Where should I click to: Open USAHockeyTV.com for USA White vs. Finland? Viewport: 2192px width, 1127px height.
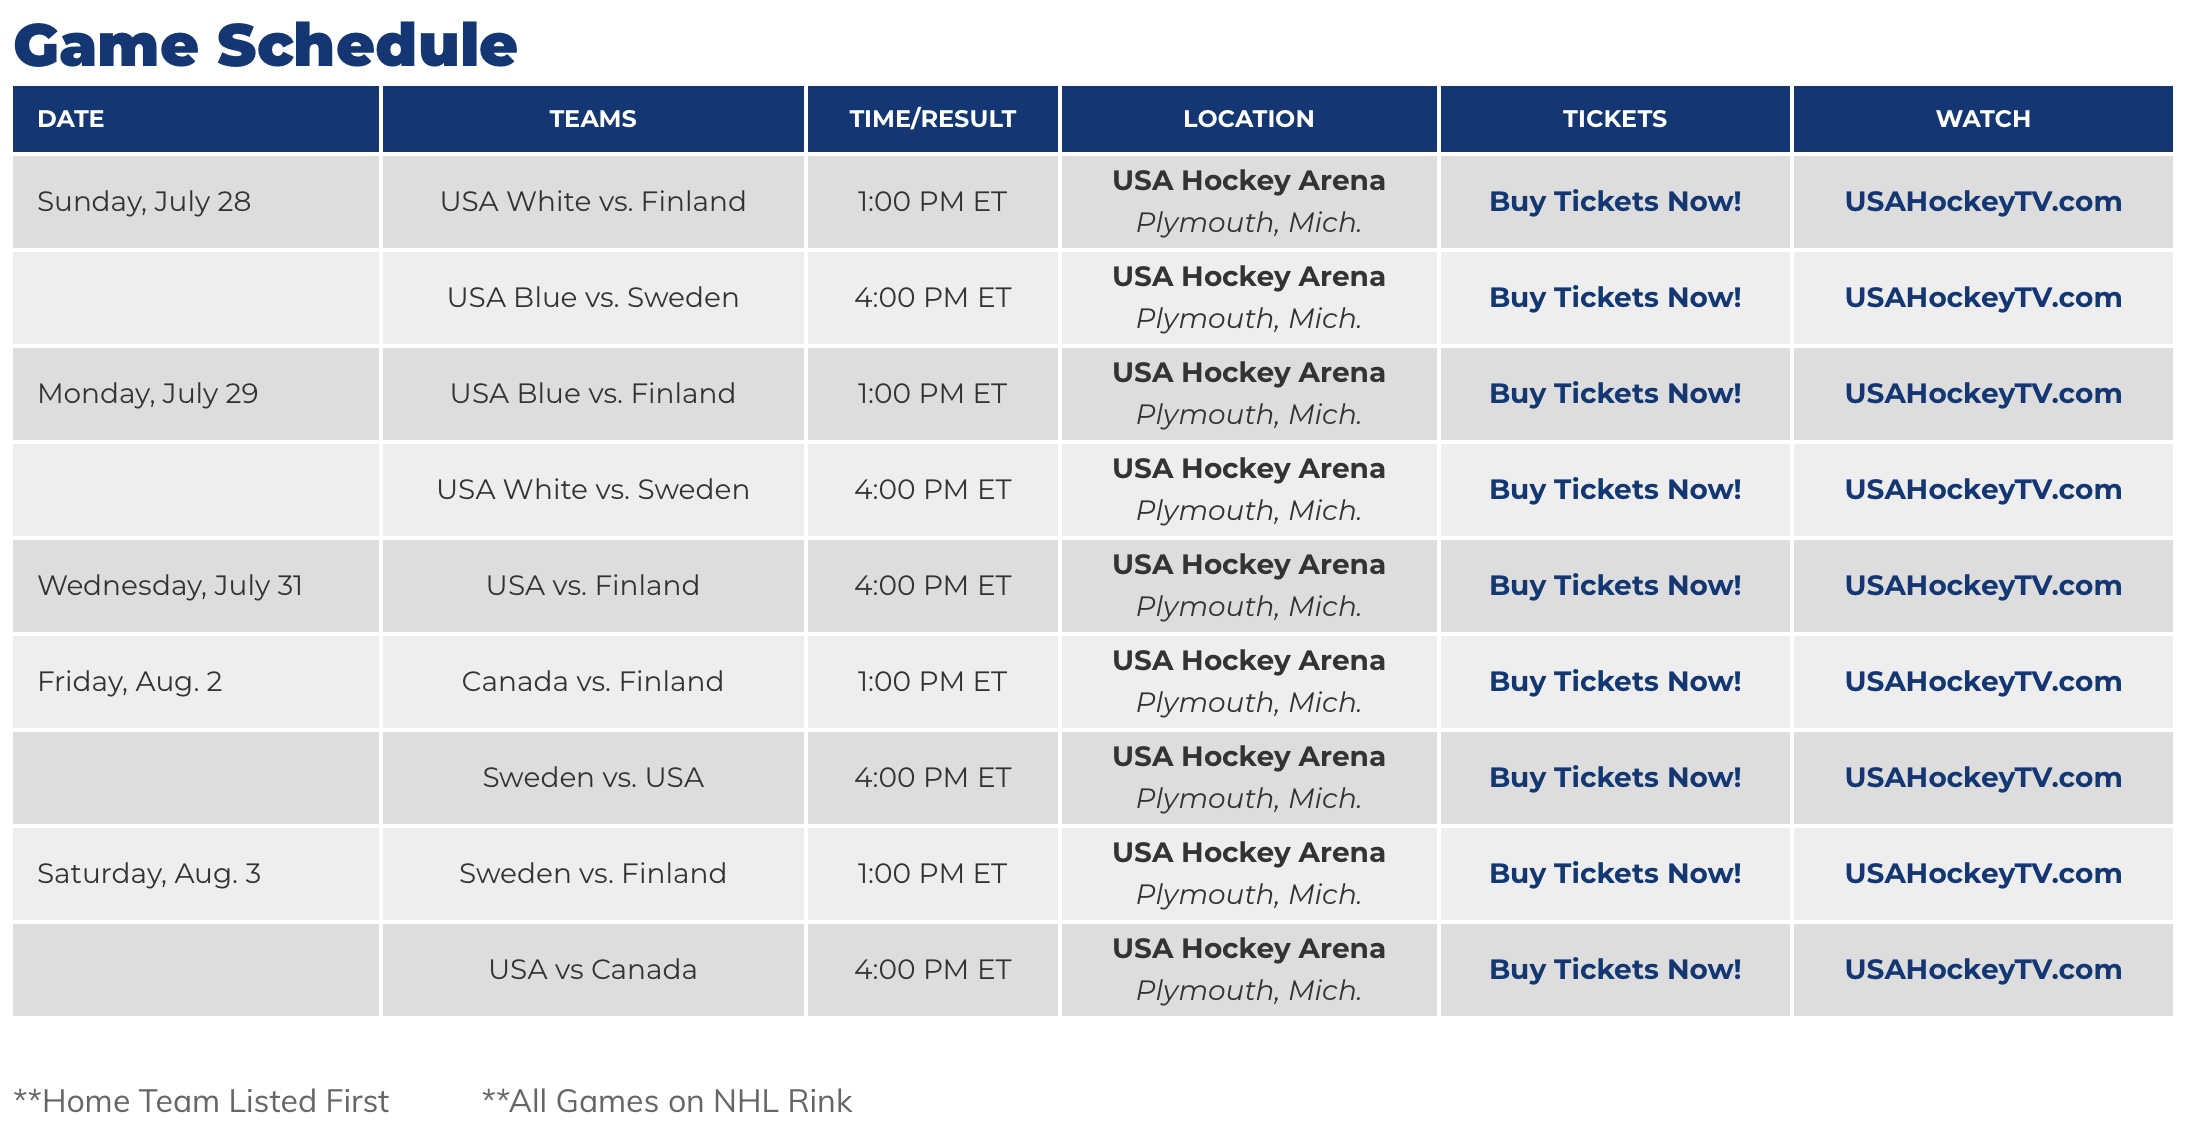[1983, 202]
